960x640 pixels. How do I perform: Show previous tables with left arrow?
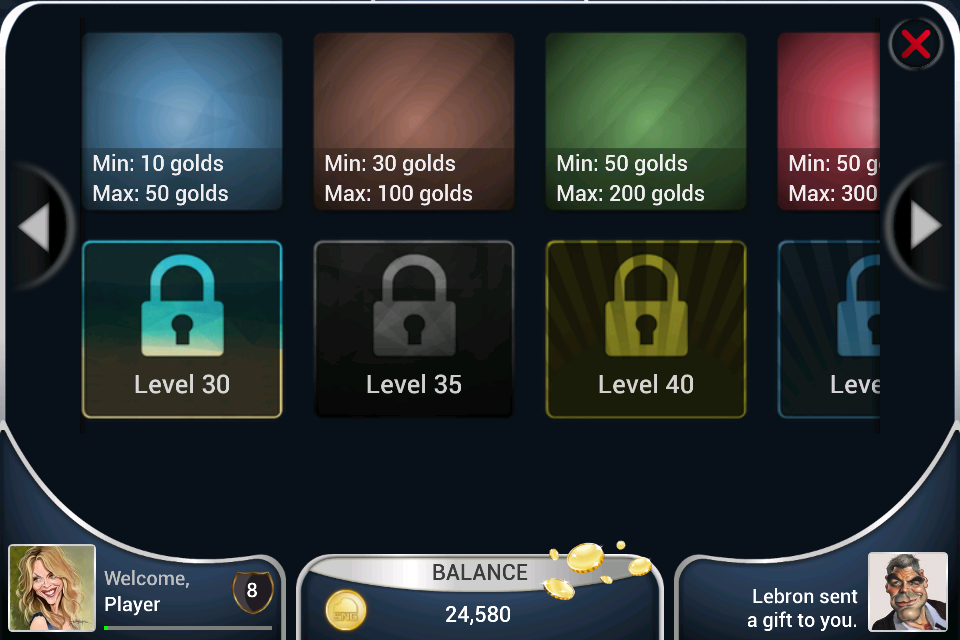(35, 227)
